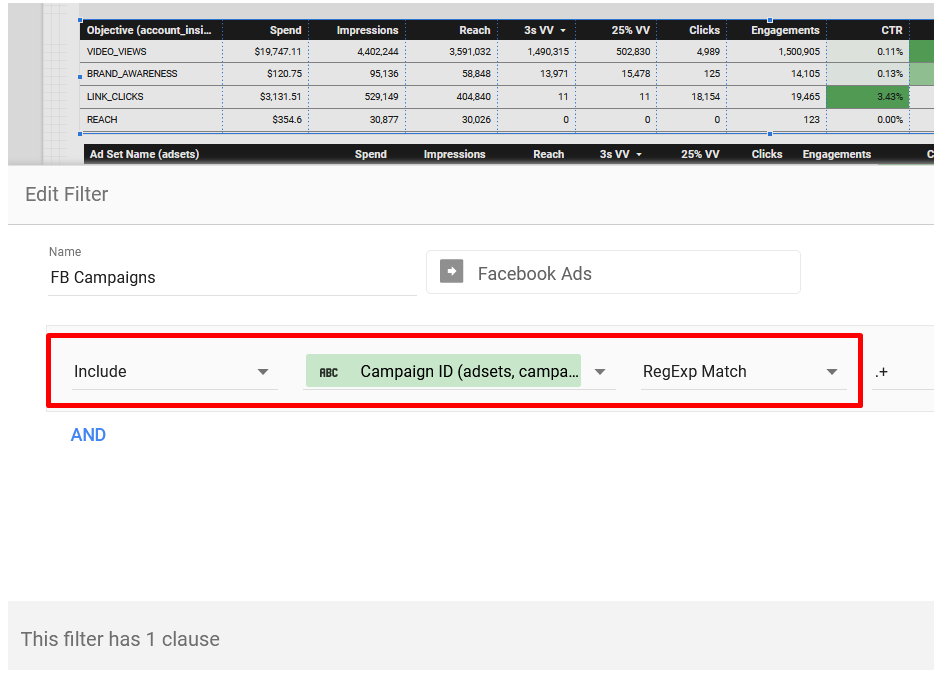Click the regex value field containing .+

tap(900, 372)
